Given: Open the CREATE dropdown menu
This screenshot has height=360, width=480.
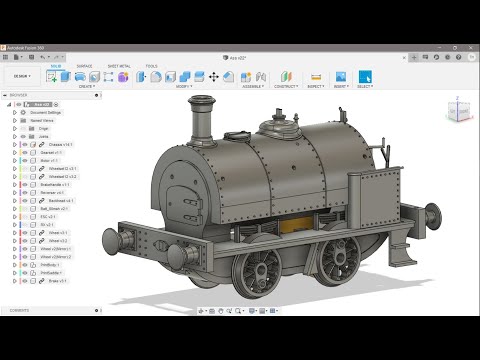Looking at the screenshot, I should click(87, 86).
